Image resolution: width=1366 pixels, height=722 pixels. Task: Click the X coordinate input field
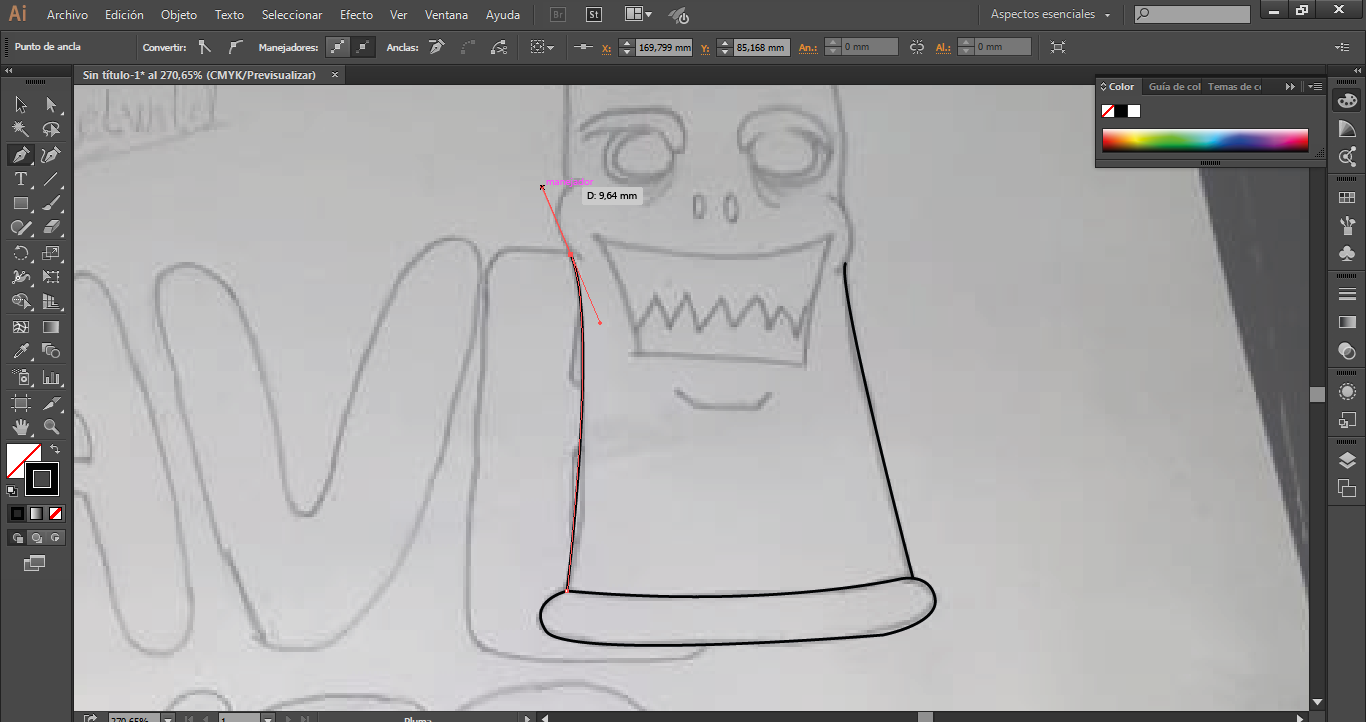664,47
